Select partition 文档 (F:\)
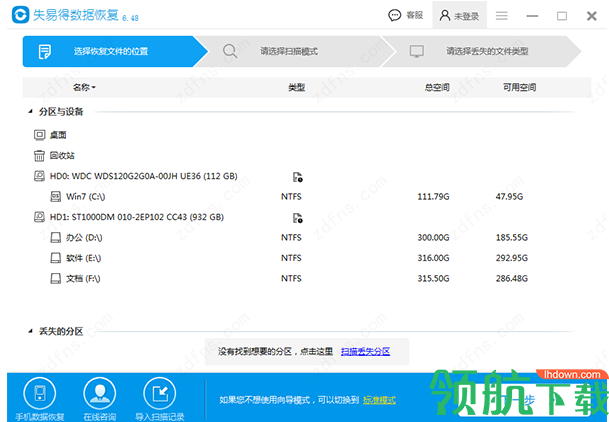Viewport: 609px width, 422px height. click(x=83, y=279)
